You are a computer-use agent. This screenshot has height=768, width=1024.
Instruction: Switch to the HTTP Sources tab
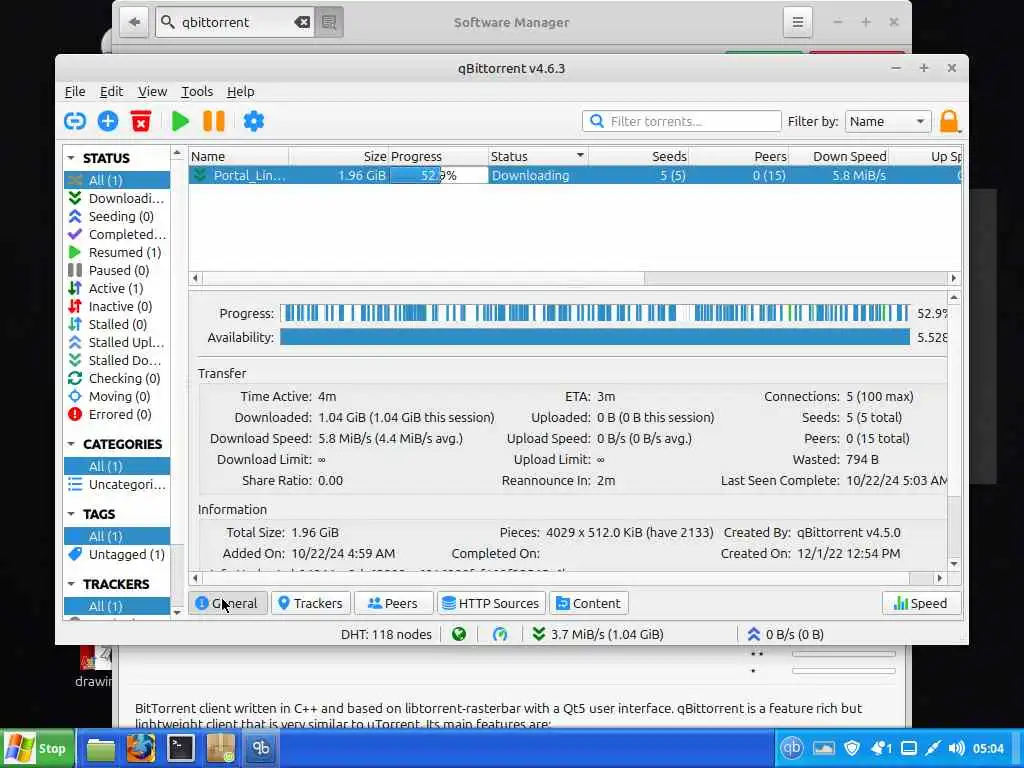tap(490, 603)
